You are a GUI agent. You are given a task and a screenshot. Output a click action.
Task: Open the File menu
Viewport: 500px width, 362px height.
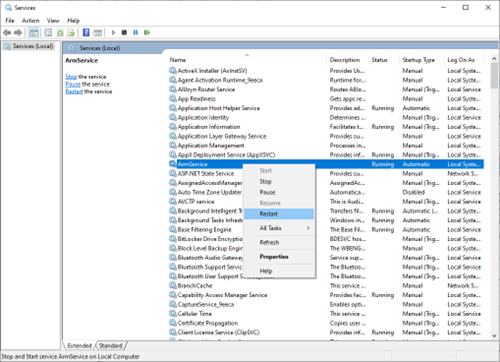10,21
